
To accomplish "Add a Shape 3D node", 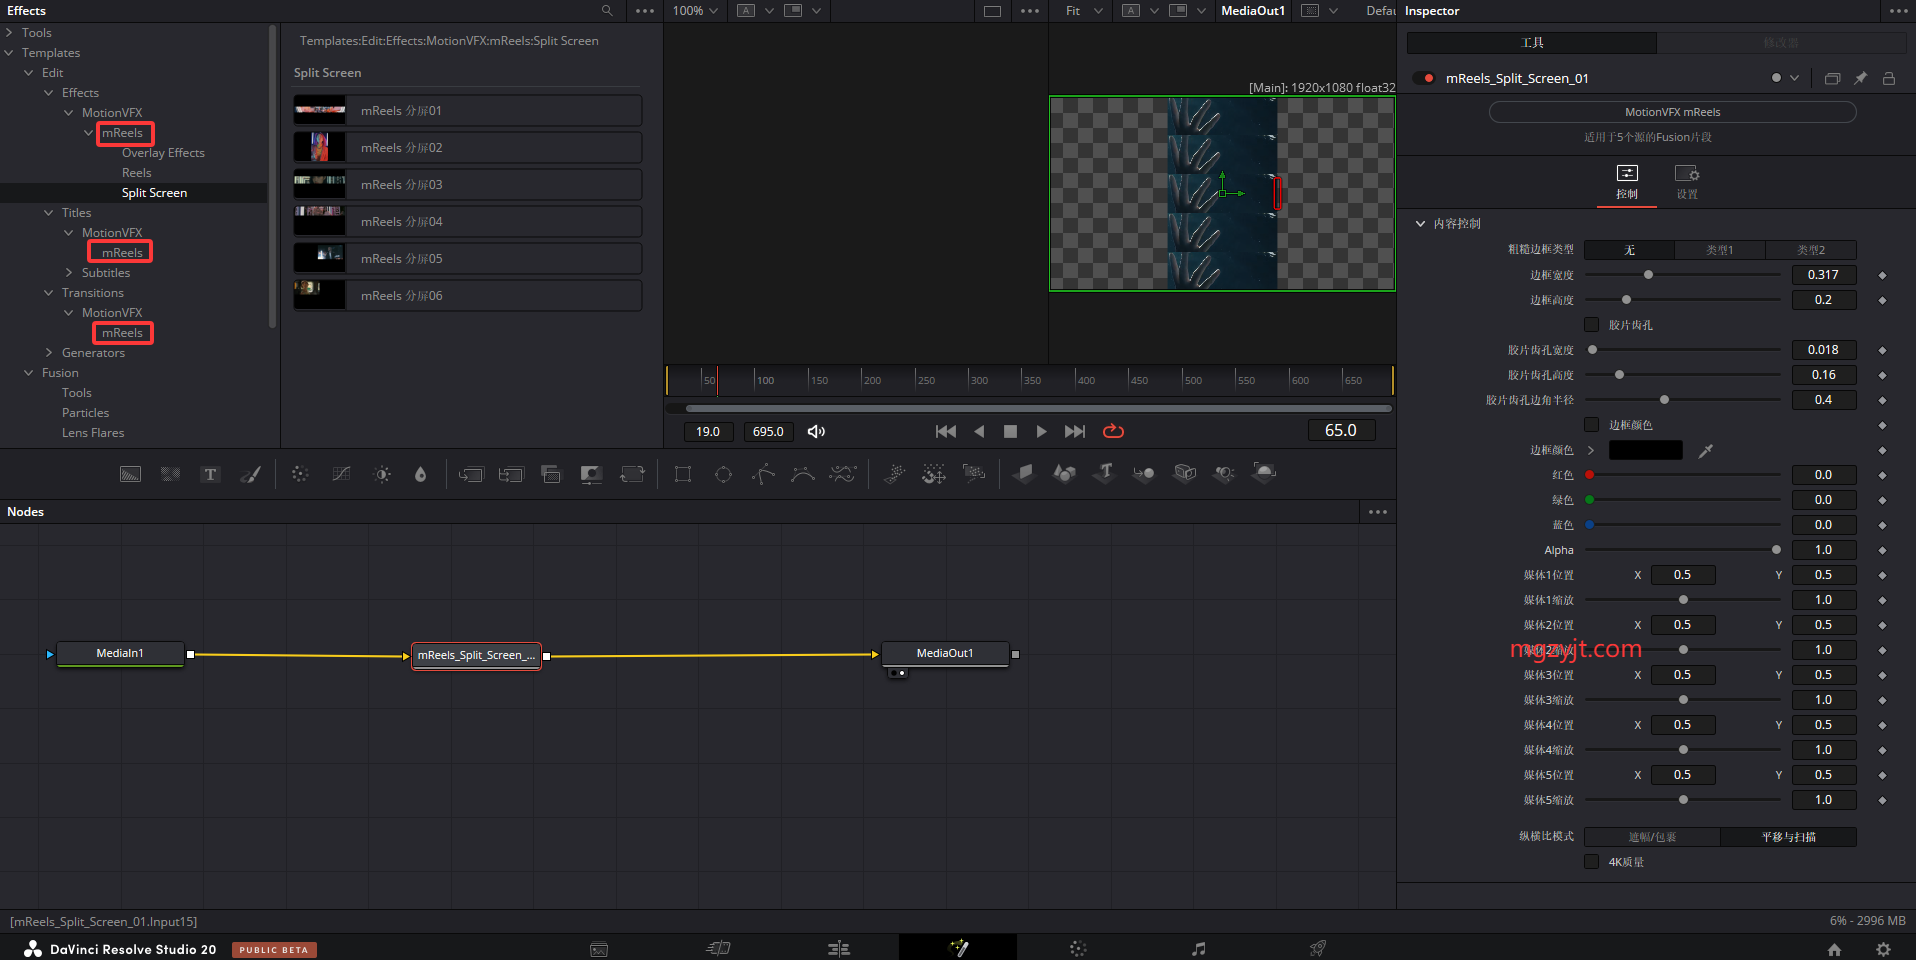I will [x=1065, y=474].
